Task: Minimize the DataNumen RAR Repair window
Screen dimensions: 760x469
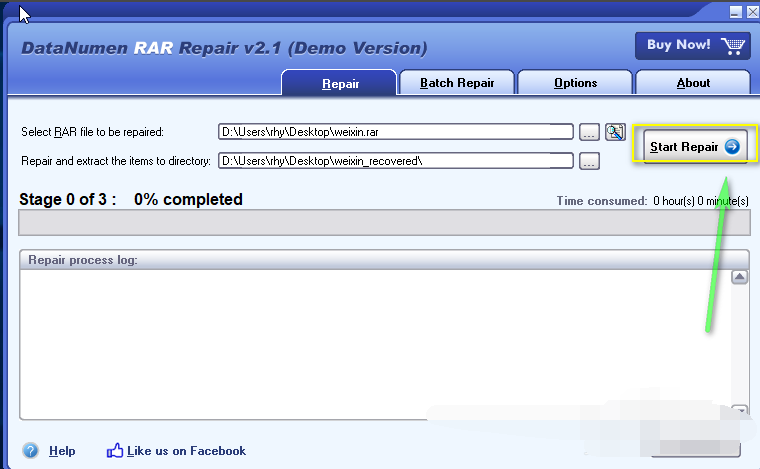Action: click(735, 11)
